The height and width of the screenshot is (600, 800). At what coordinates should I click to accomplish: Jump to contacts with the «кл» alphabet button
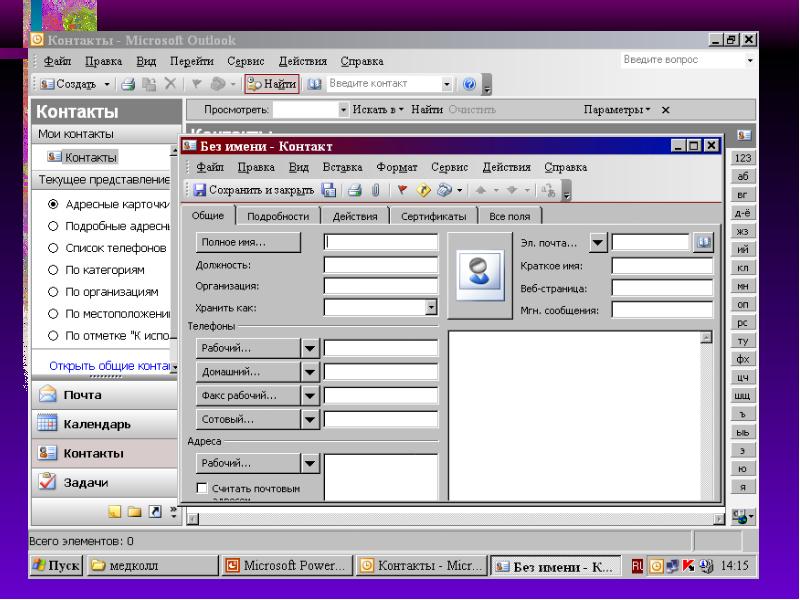coord(743,268)
